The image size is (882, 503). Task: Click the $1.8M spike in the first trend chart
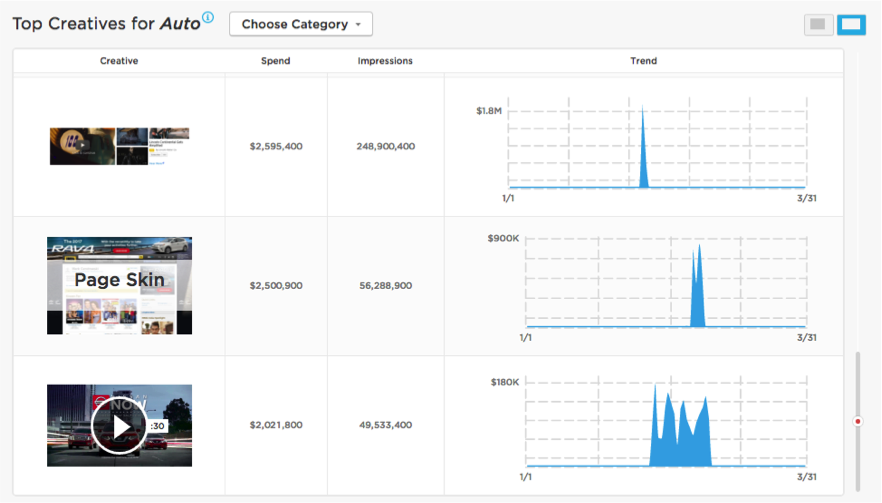(644, 147)
